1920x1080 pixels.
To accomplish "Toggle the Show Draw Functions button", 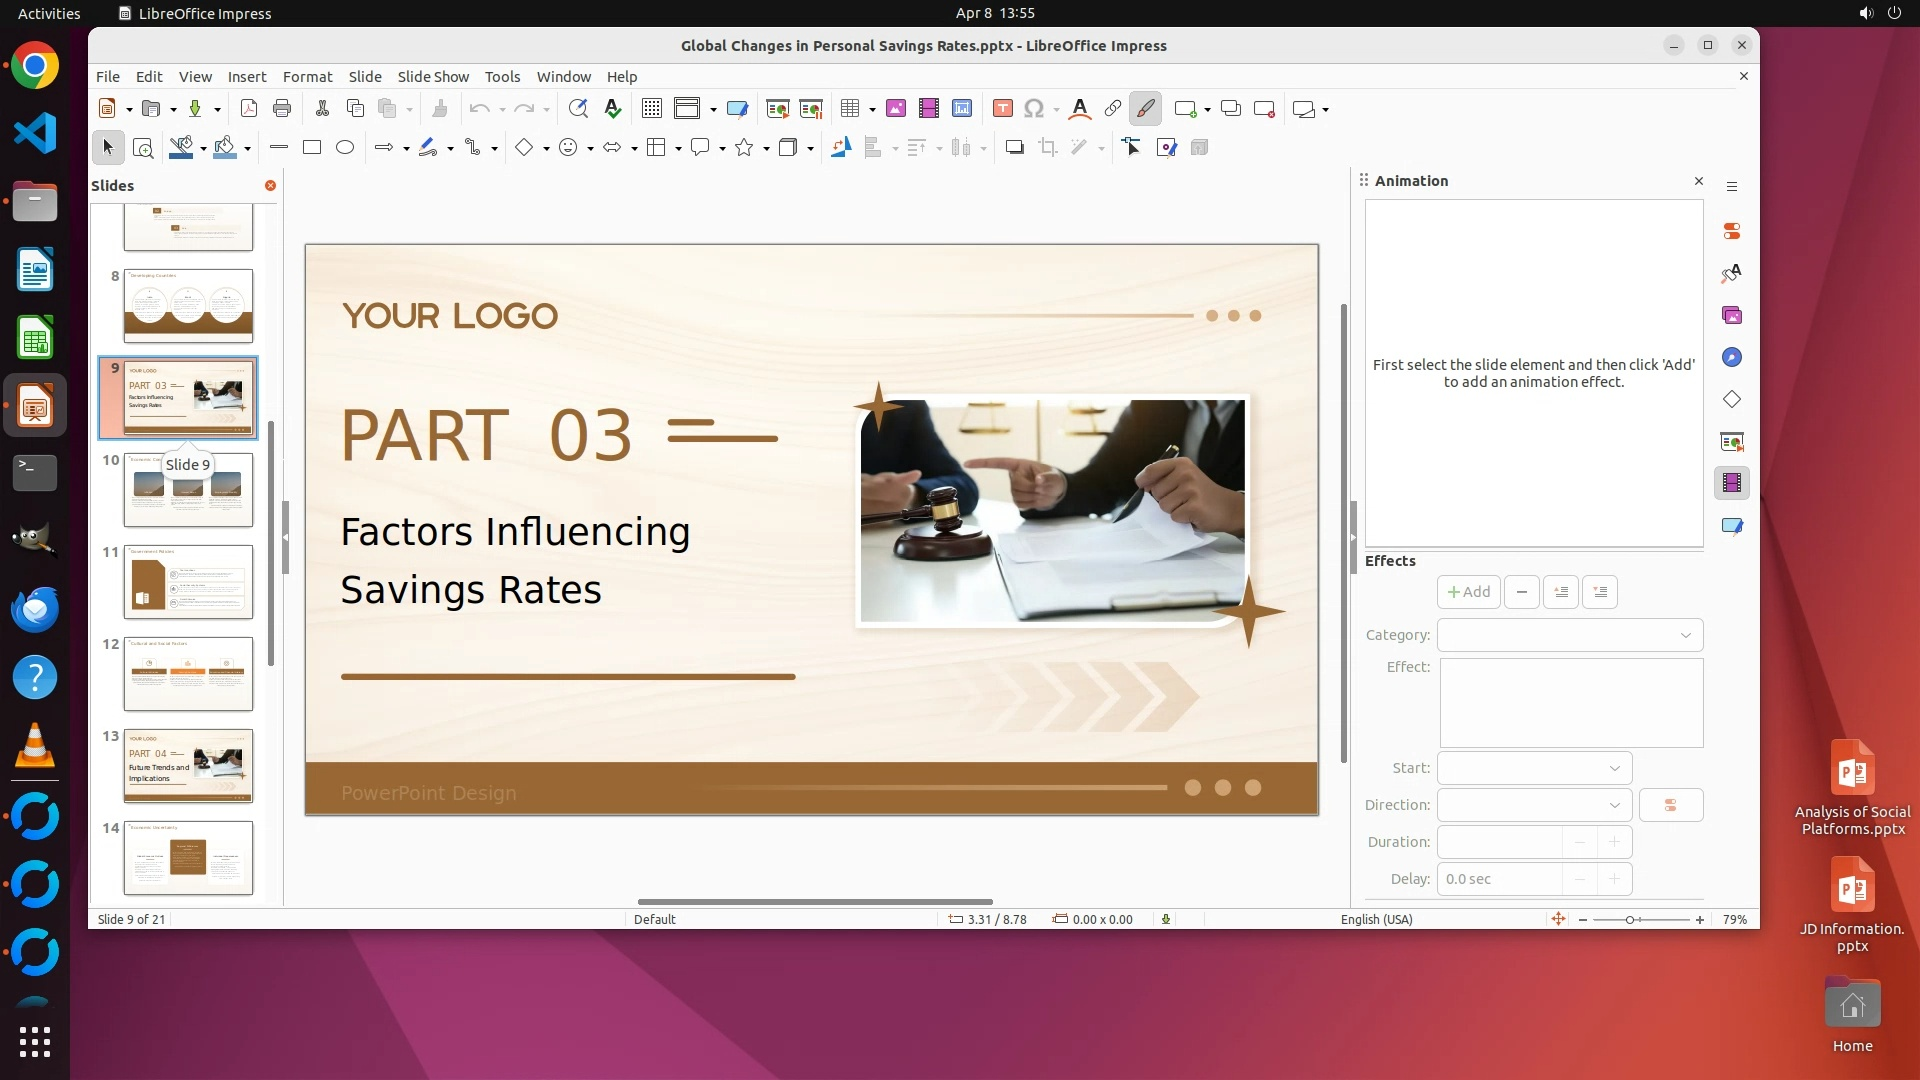I will click(x=1146, y=109).
